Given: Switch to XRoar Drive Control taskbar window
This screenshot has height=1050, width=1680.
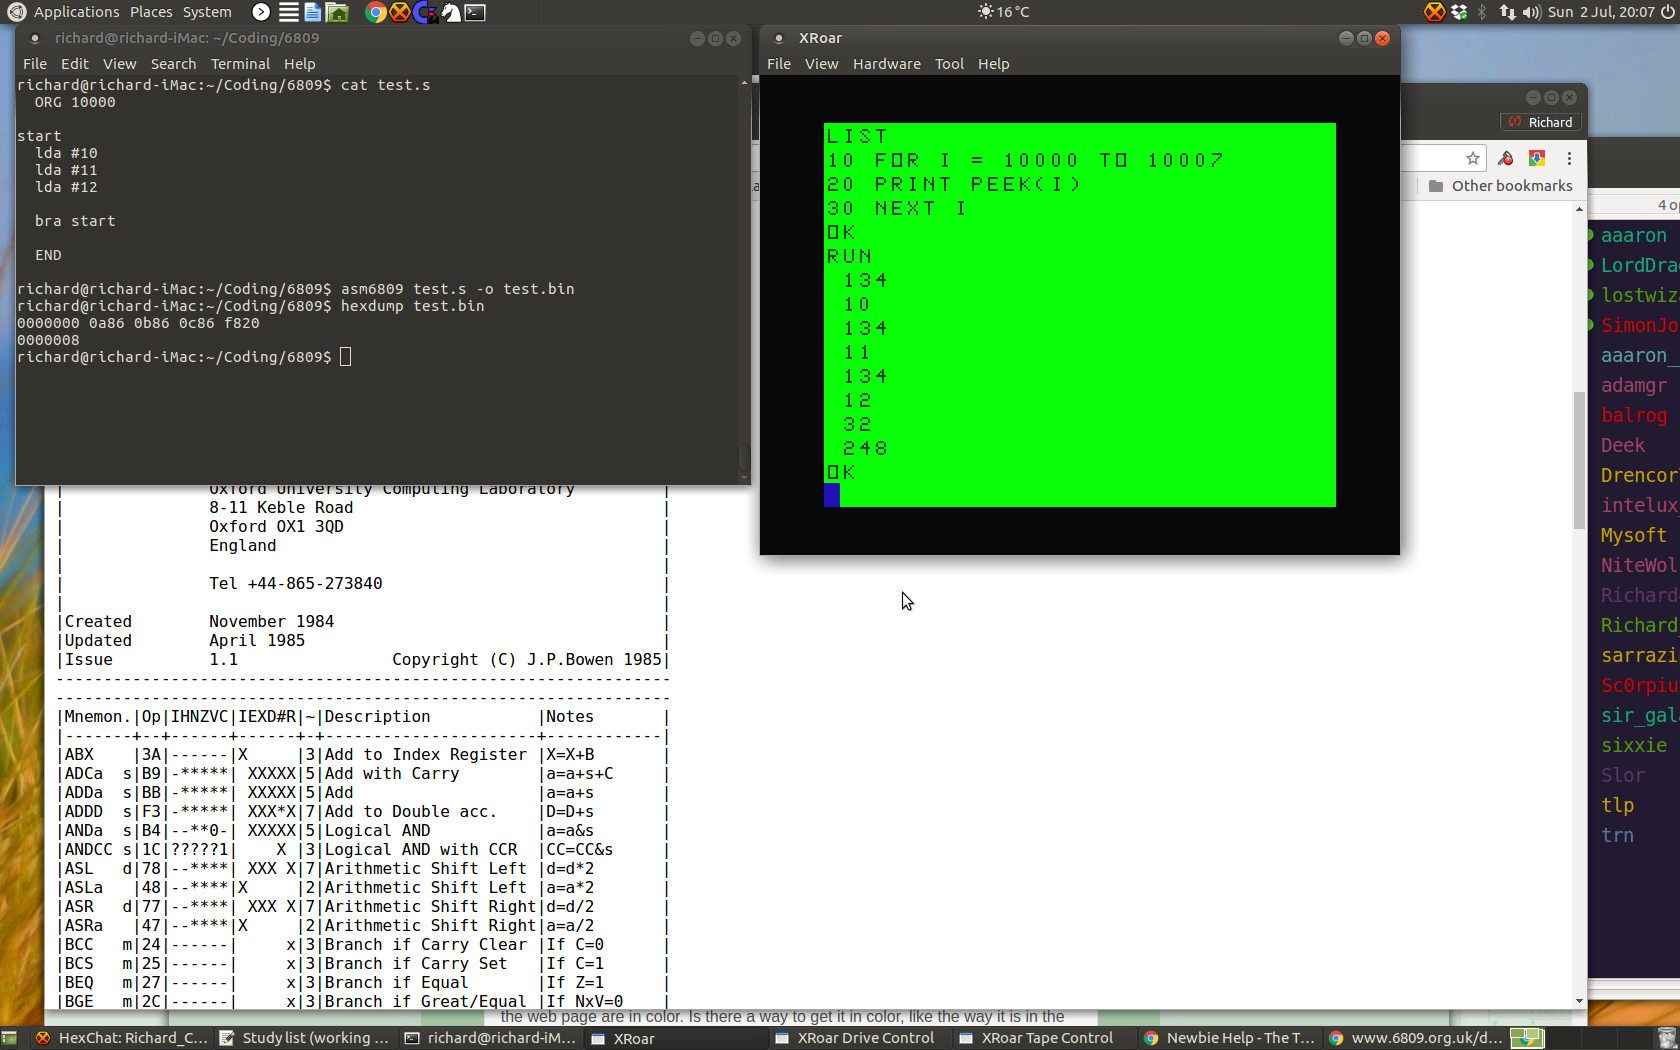Looking at the screenshot, I should coord(856,1038).
